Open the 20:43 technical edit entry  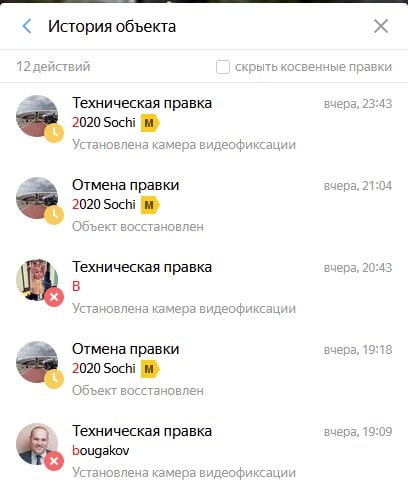(x=204, y=288)
